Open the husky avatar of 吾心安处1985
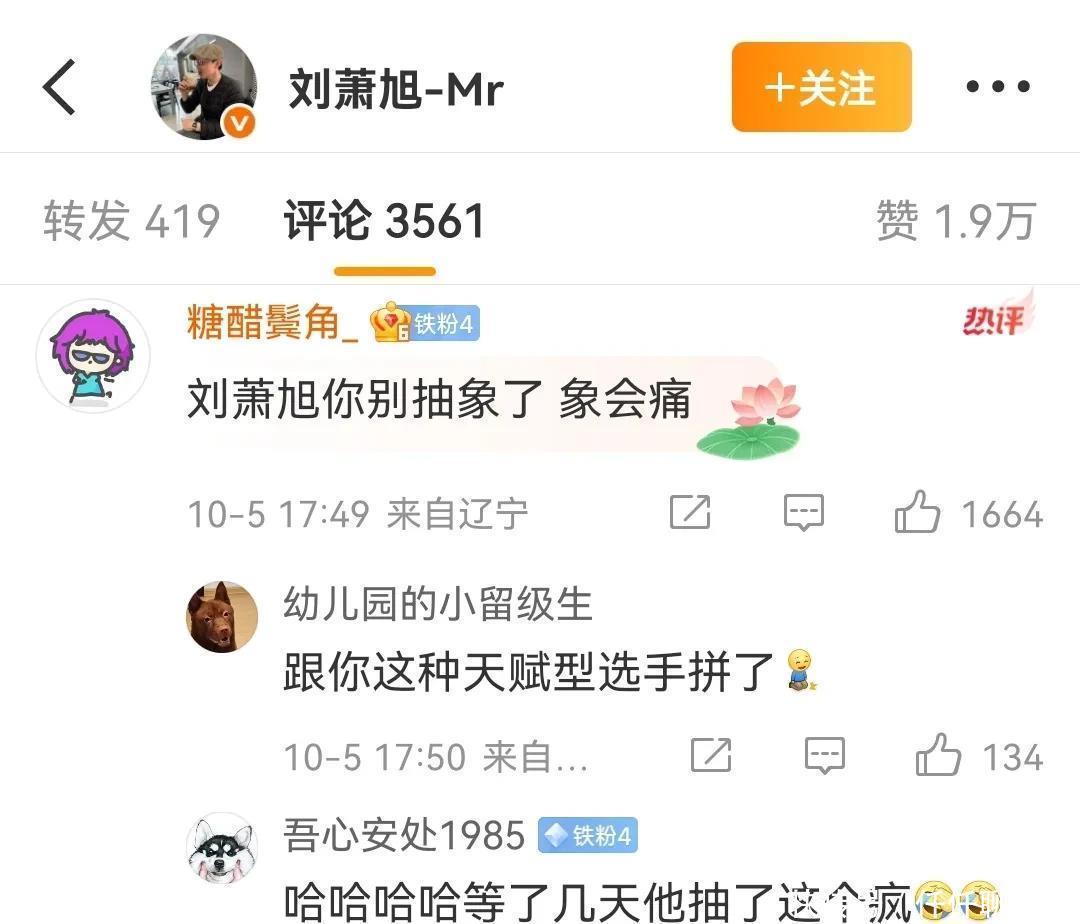 222,848
